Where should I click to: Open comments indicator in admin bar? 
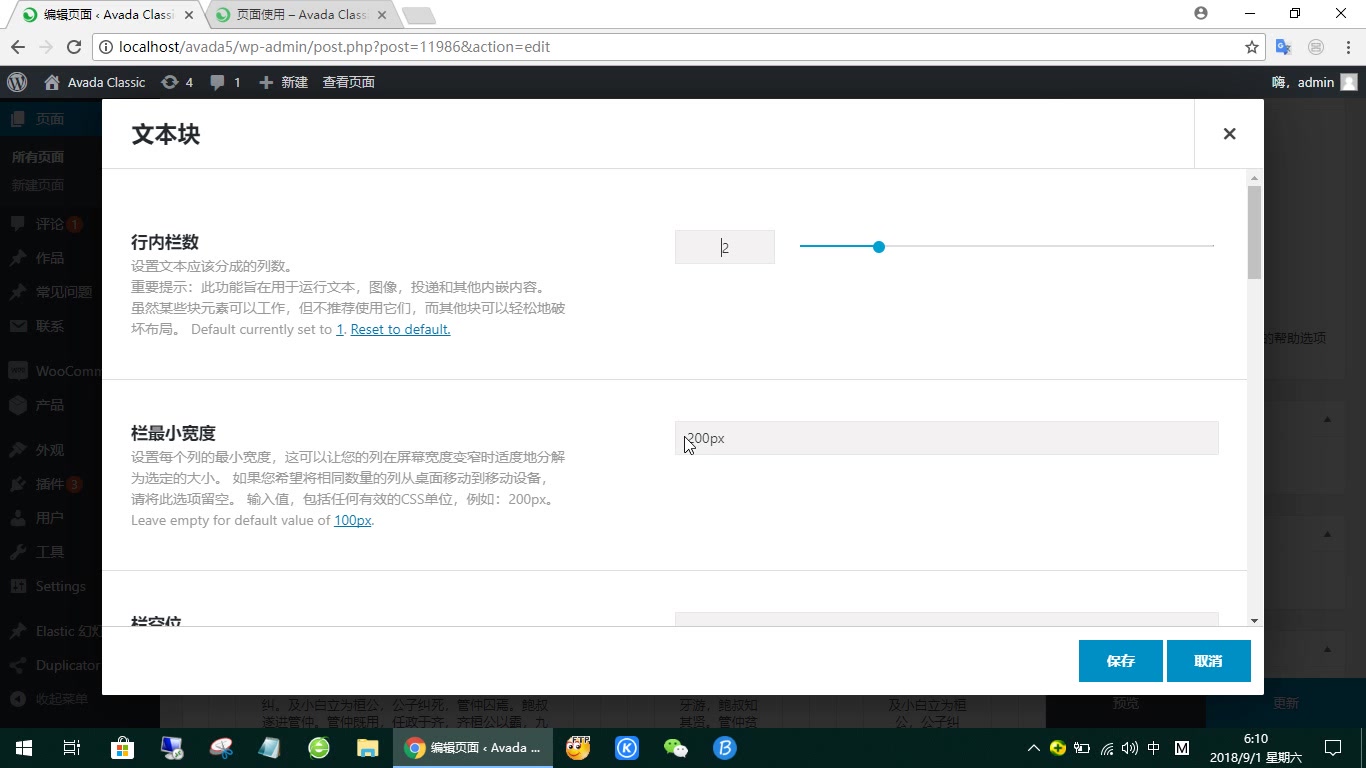click(225, 82)
